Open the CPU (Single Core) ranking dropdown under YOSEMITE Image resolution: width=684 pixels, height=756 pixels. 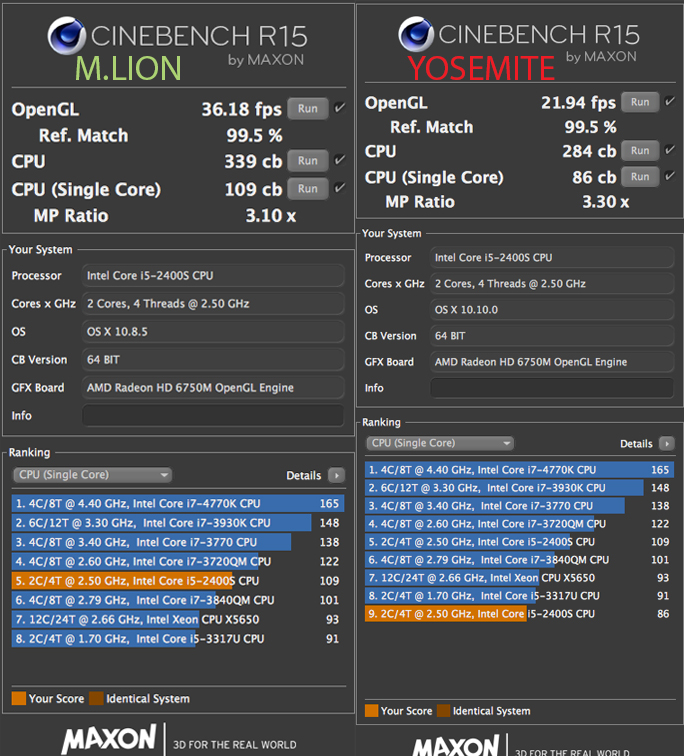440,443
